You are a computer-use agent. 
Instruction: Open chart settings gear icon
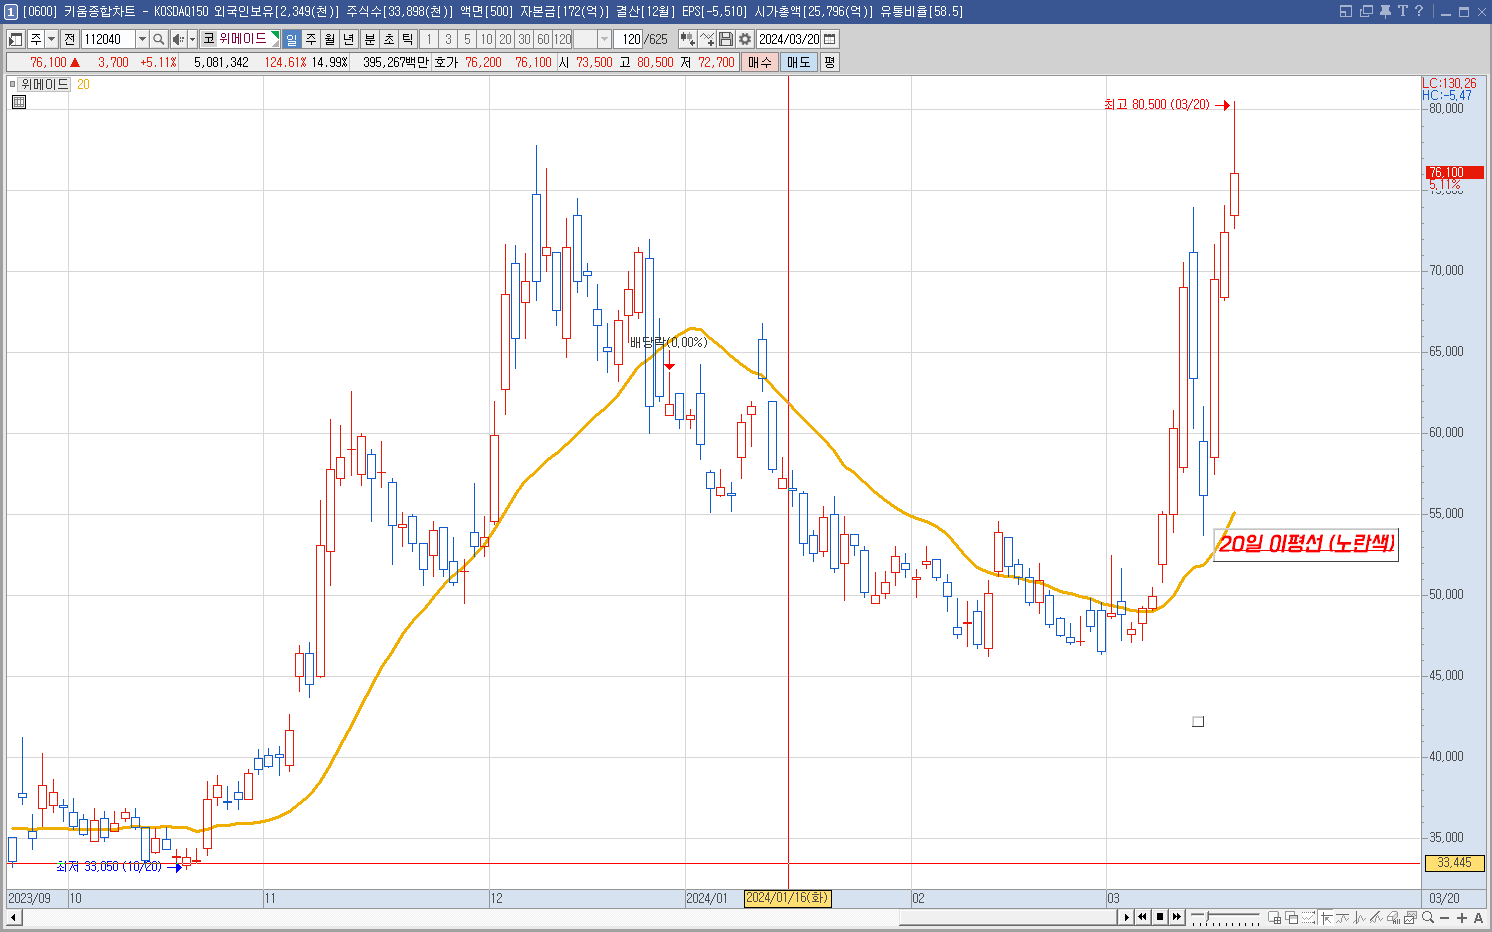[745, 39]
